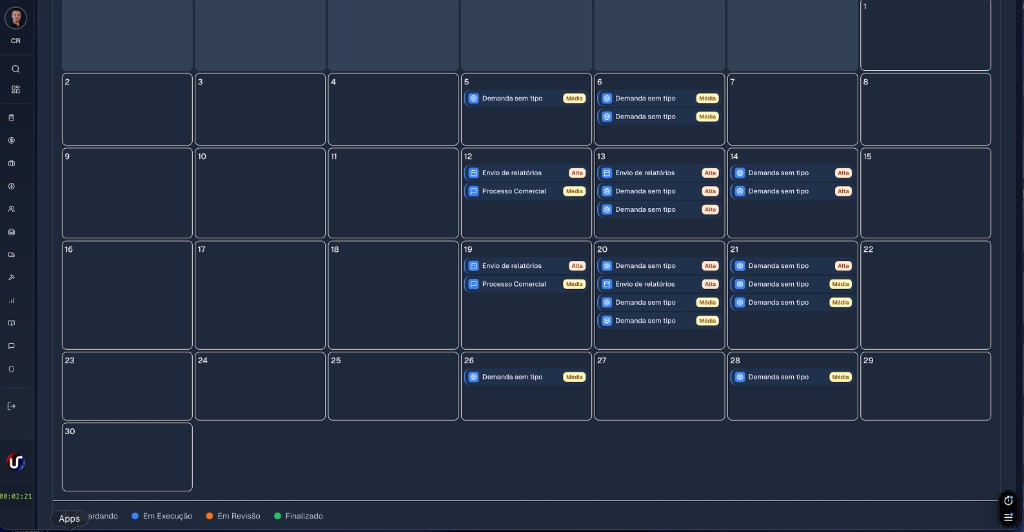The image size is (1024, 532).
Task: Open the wrench tools icon in sidebar
Action: click(11, 277)
